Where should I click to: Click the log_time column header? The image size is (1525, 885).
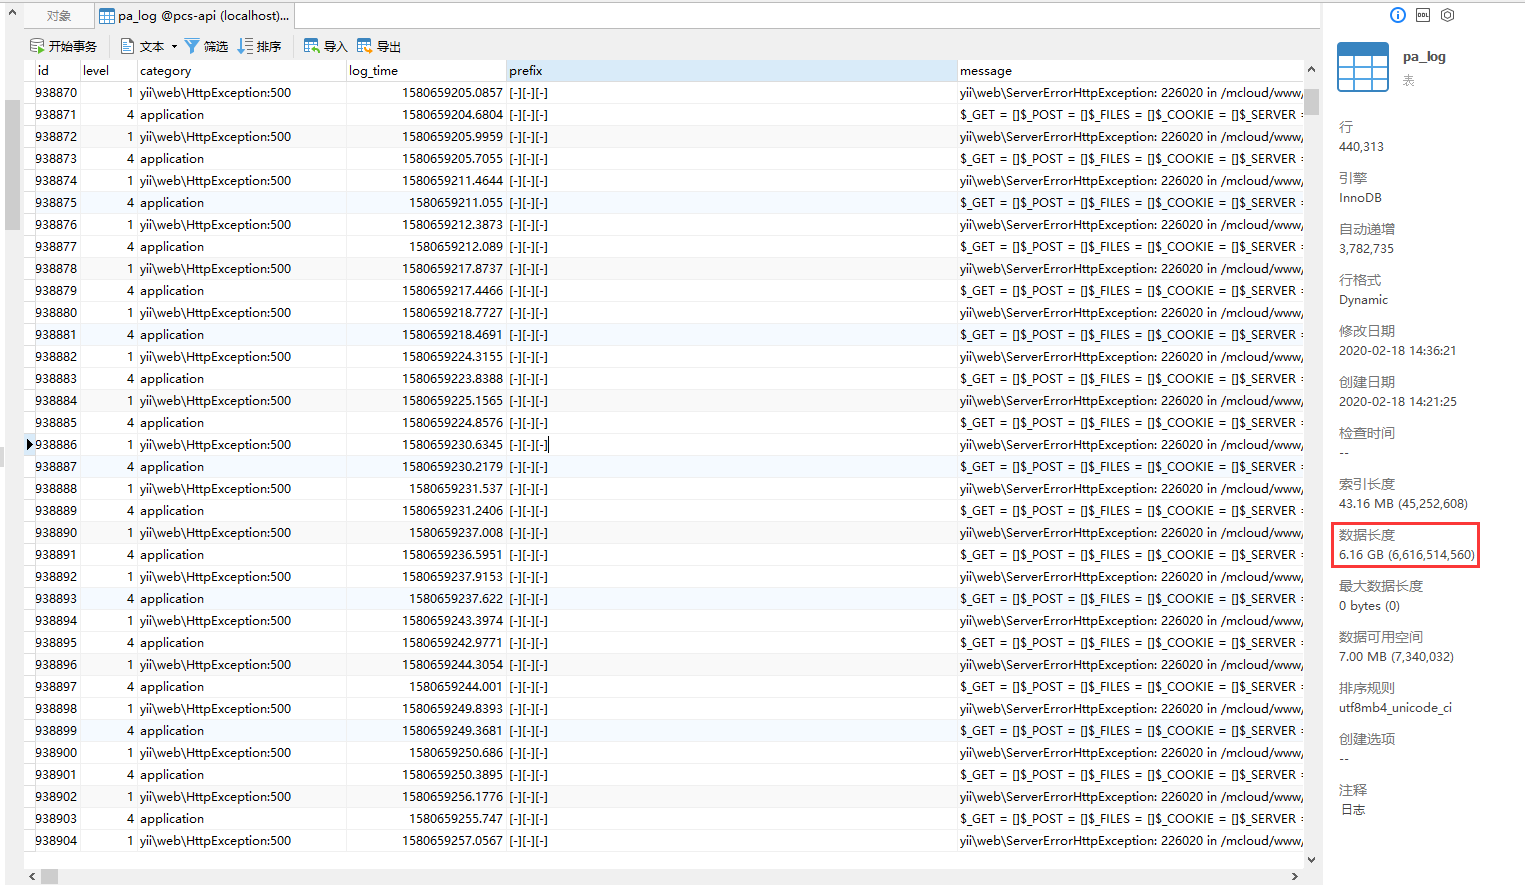[x=424, y=71]
